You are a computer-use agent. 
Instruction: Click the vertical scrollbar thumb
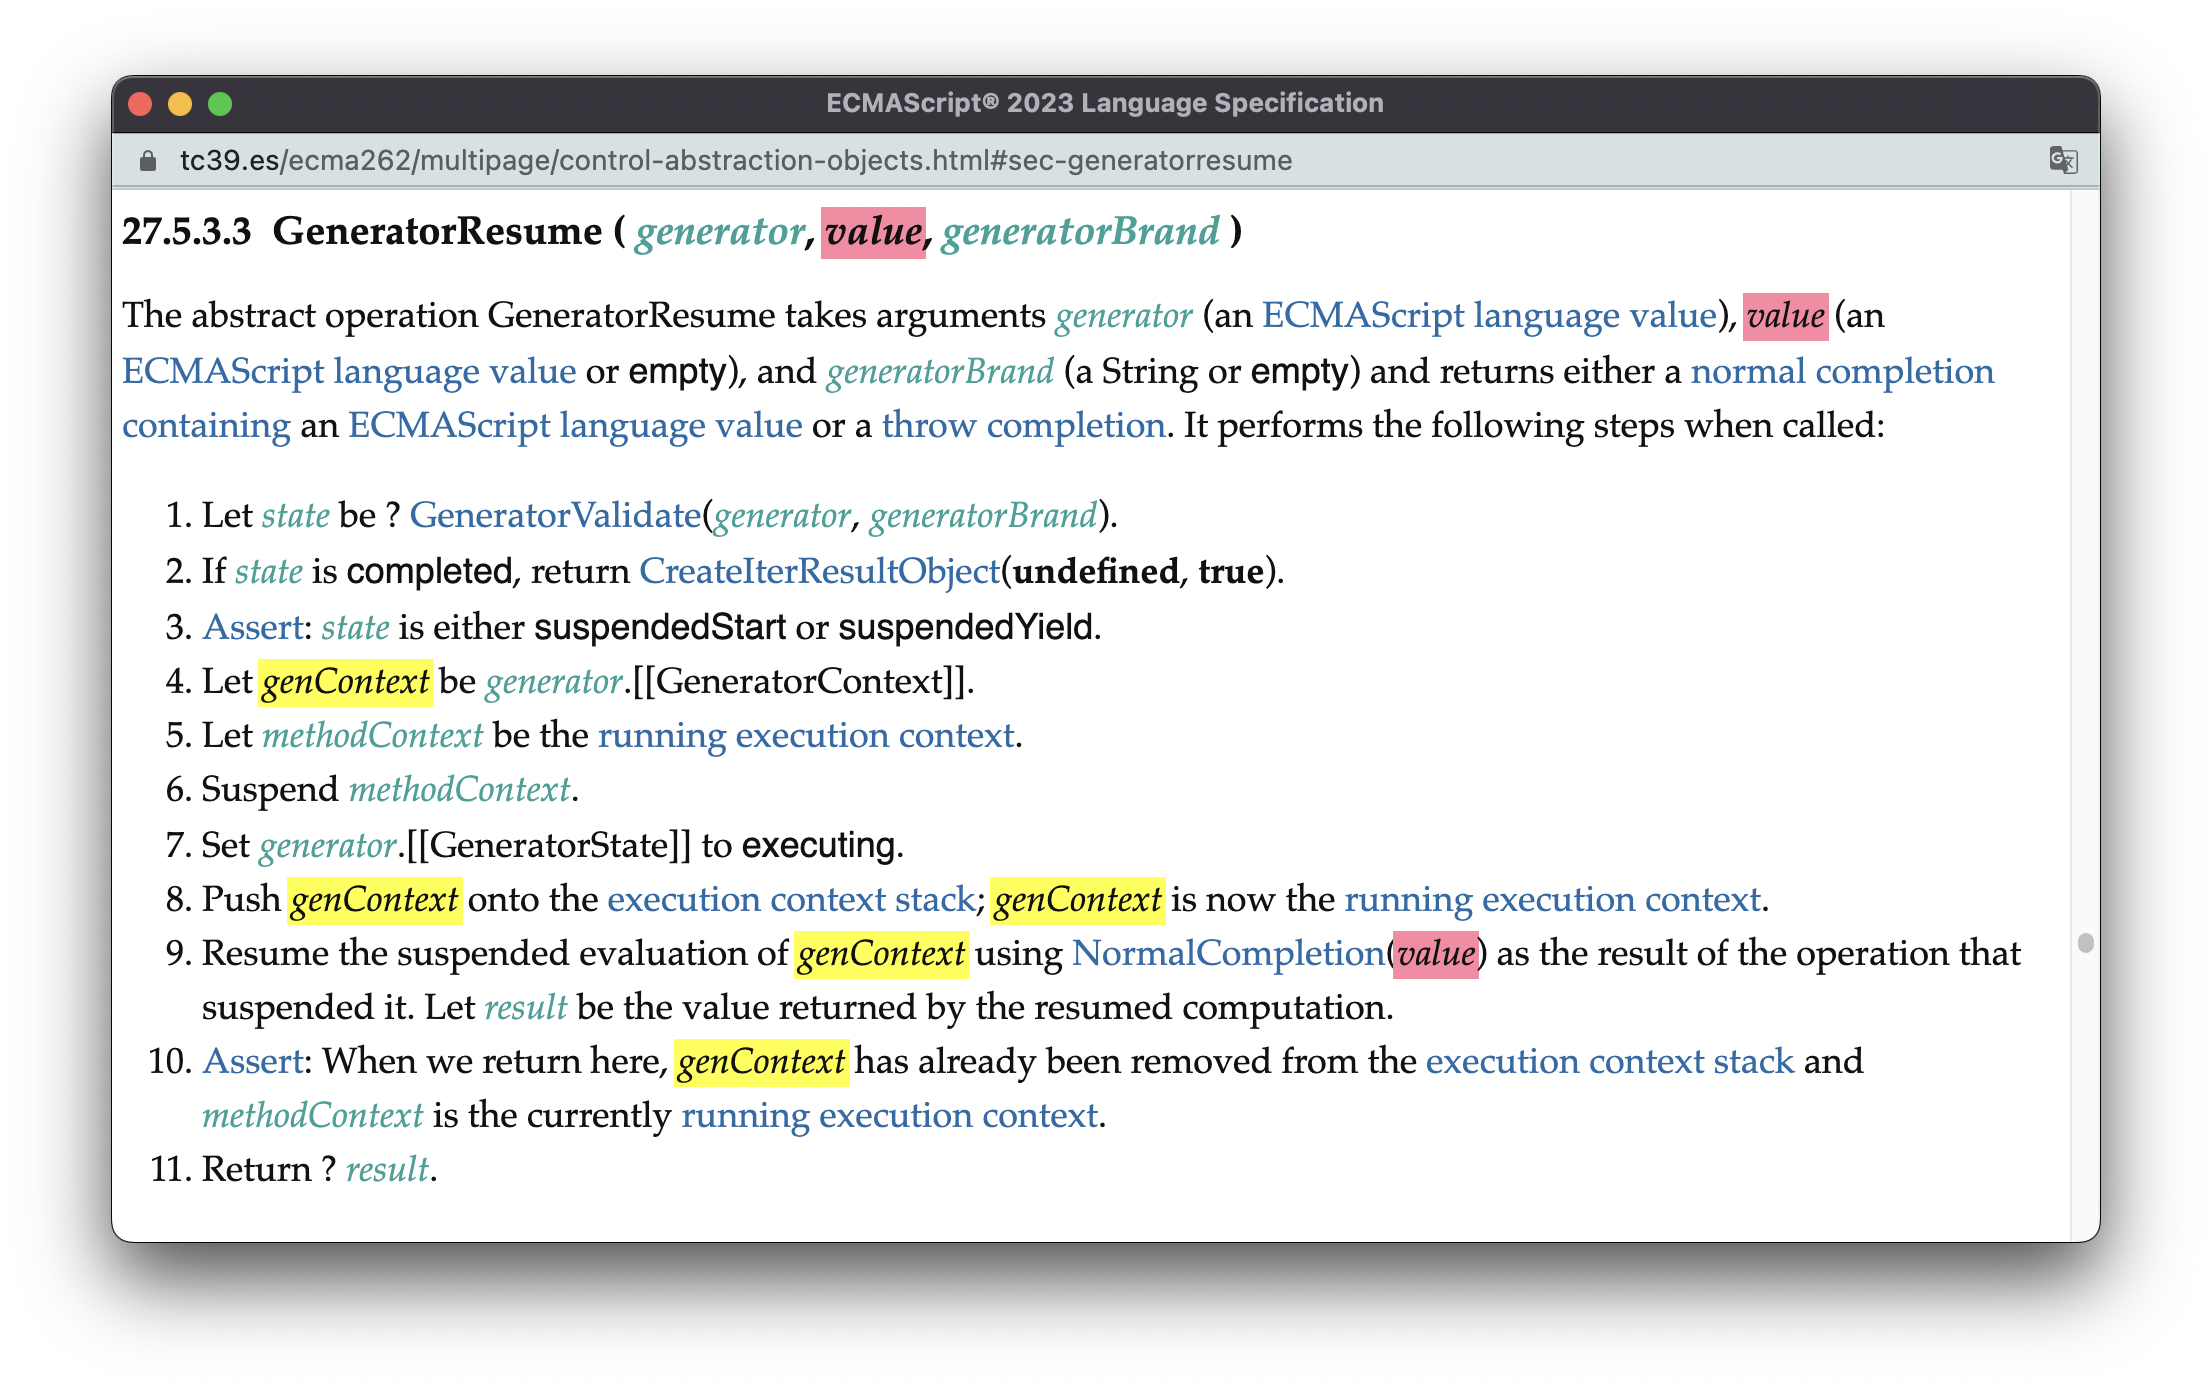2085,943
